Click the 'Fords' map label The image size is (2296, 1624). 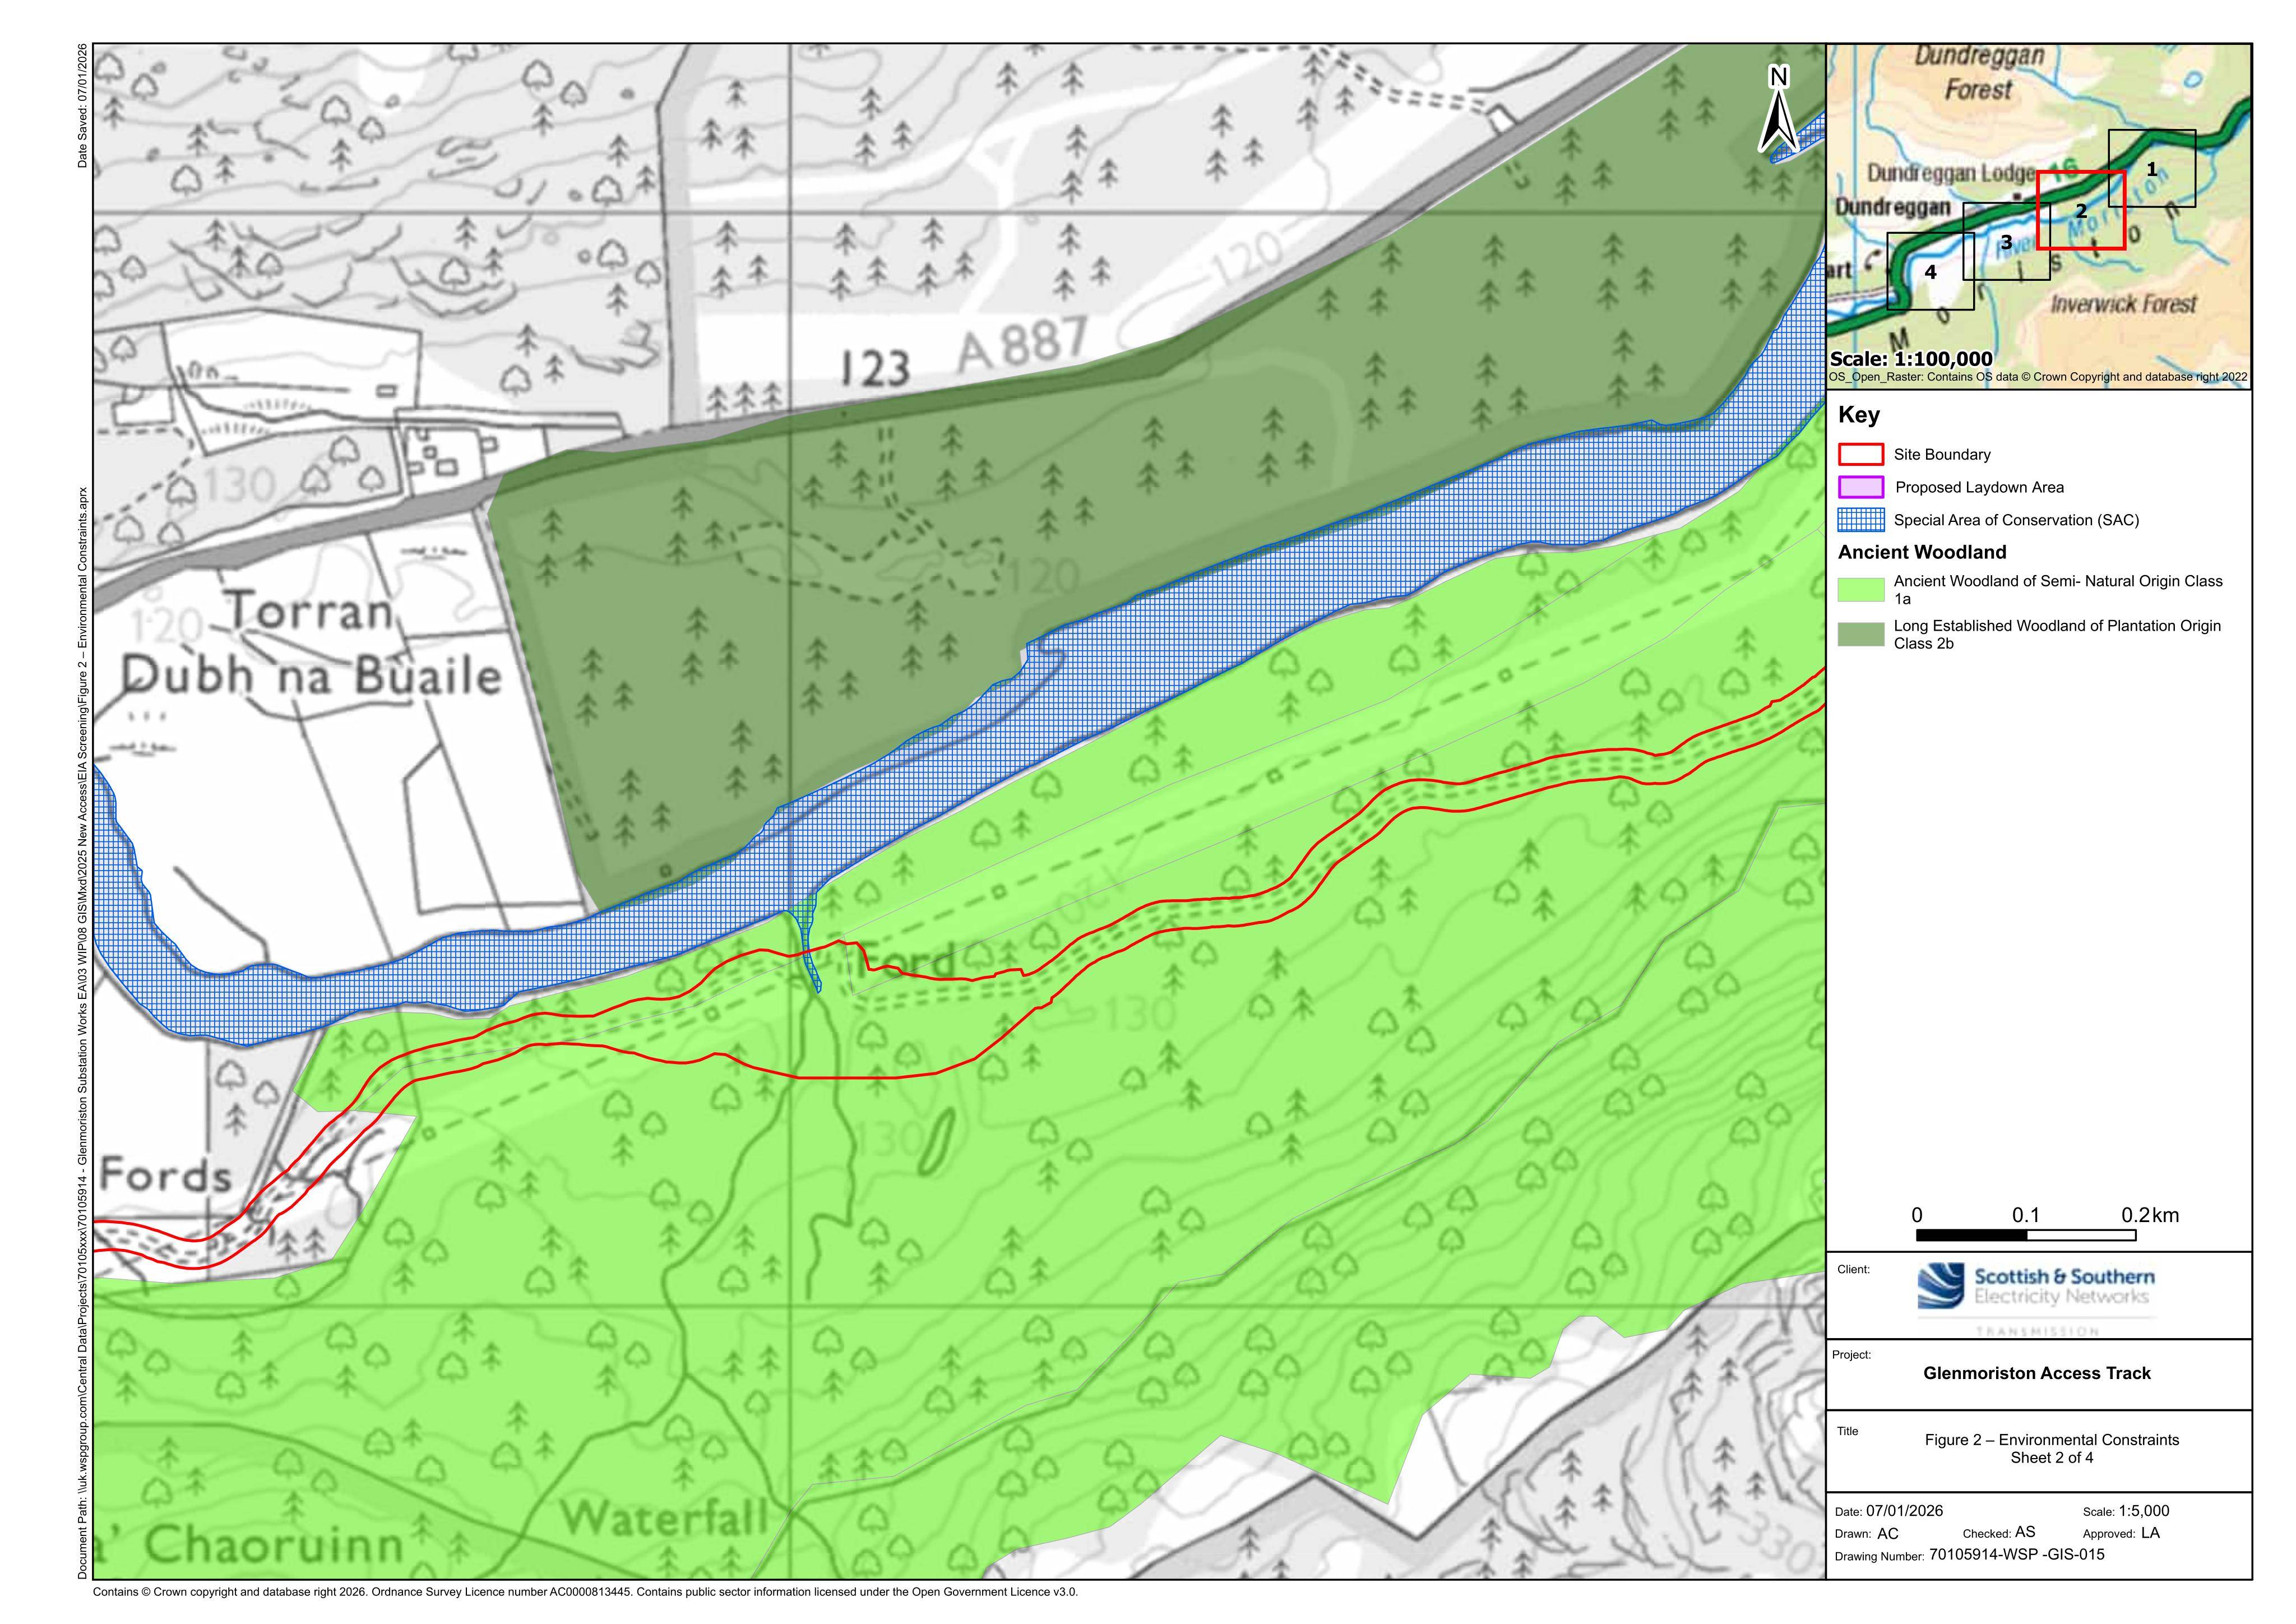166,1175
